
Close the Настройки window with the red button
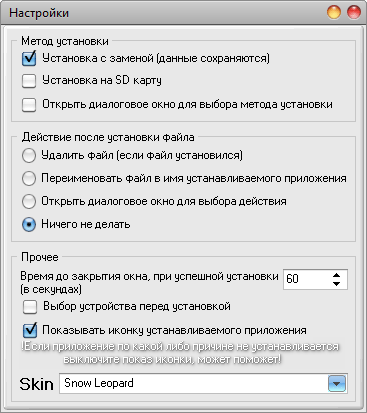point(354,12)
